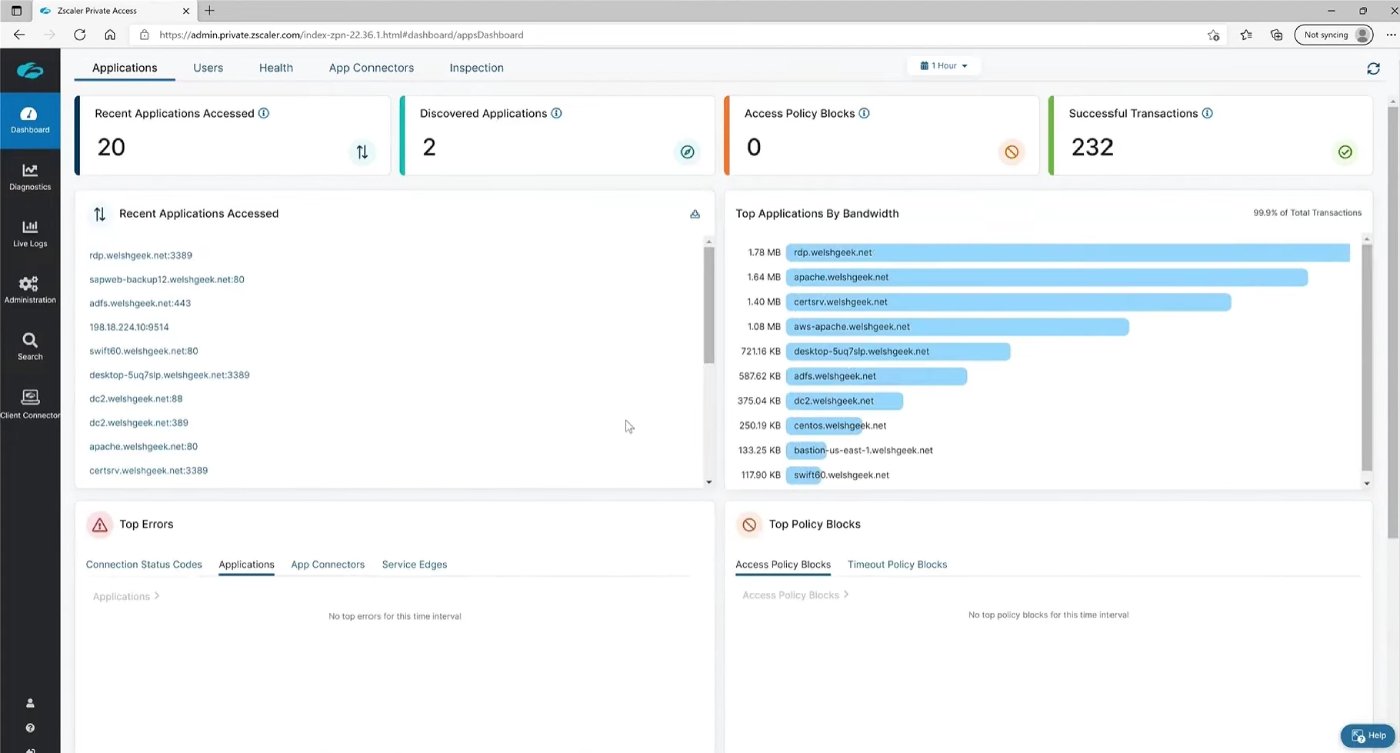Image resolution: width=1400 pixels, height=753 pixels.
Task: Export the Recent Applications Accessed list
Action: click(x=695, y=213)
